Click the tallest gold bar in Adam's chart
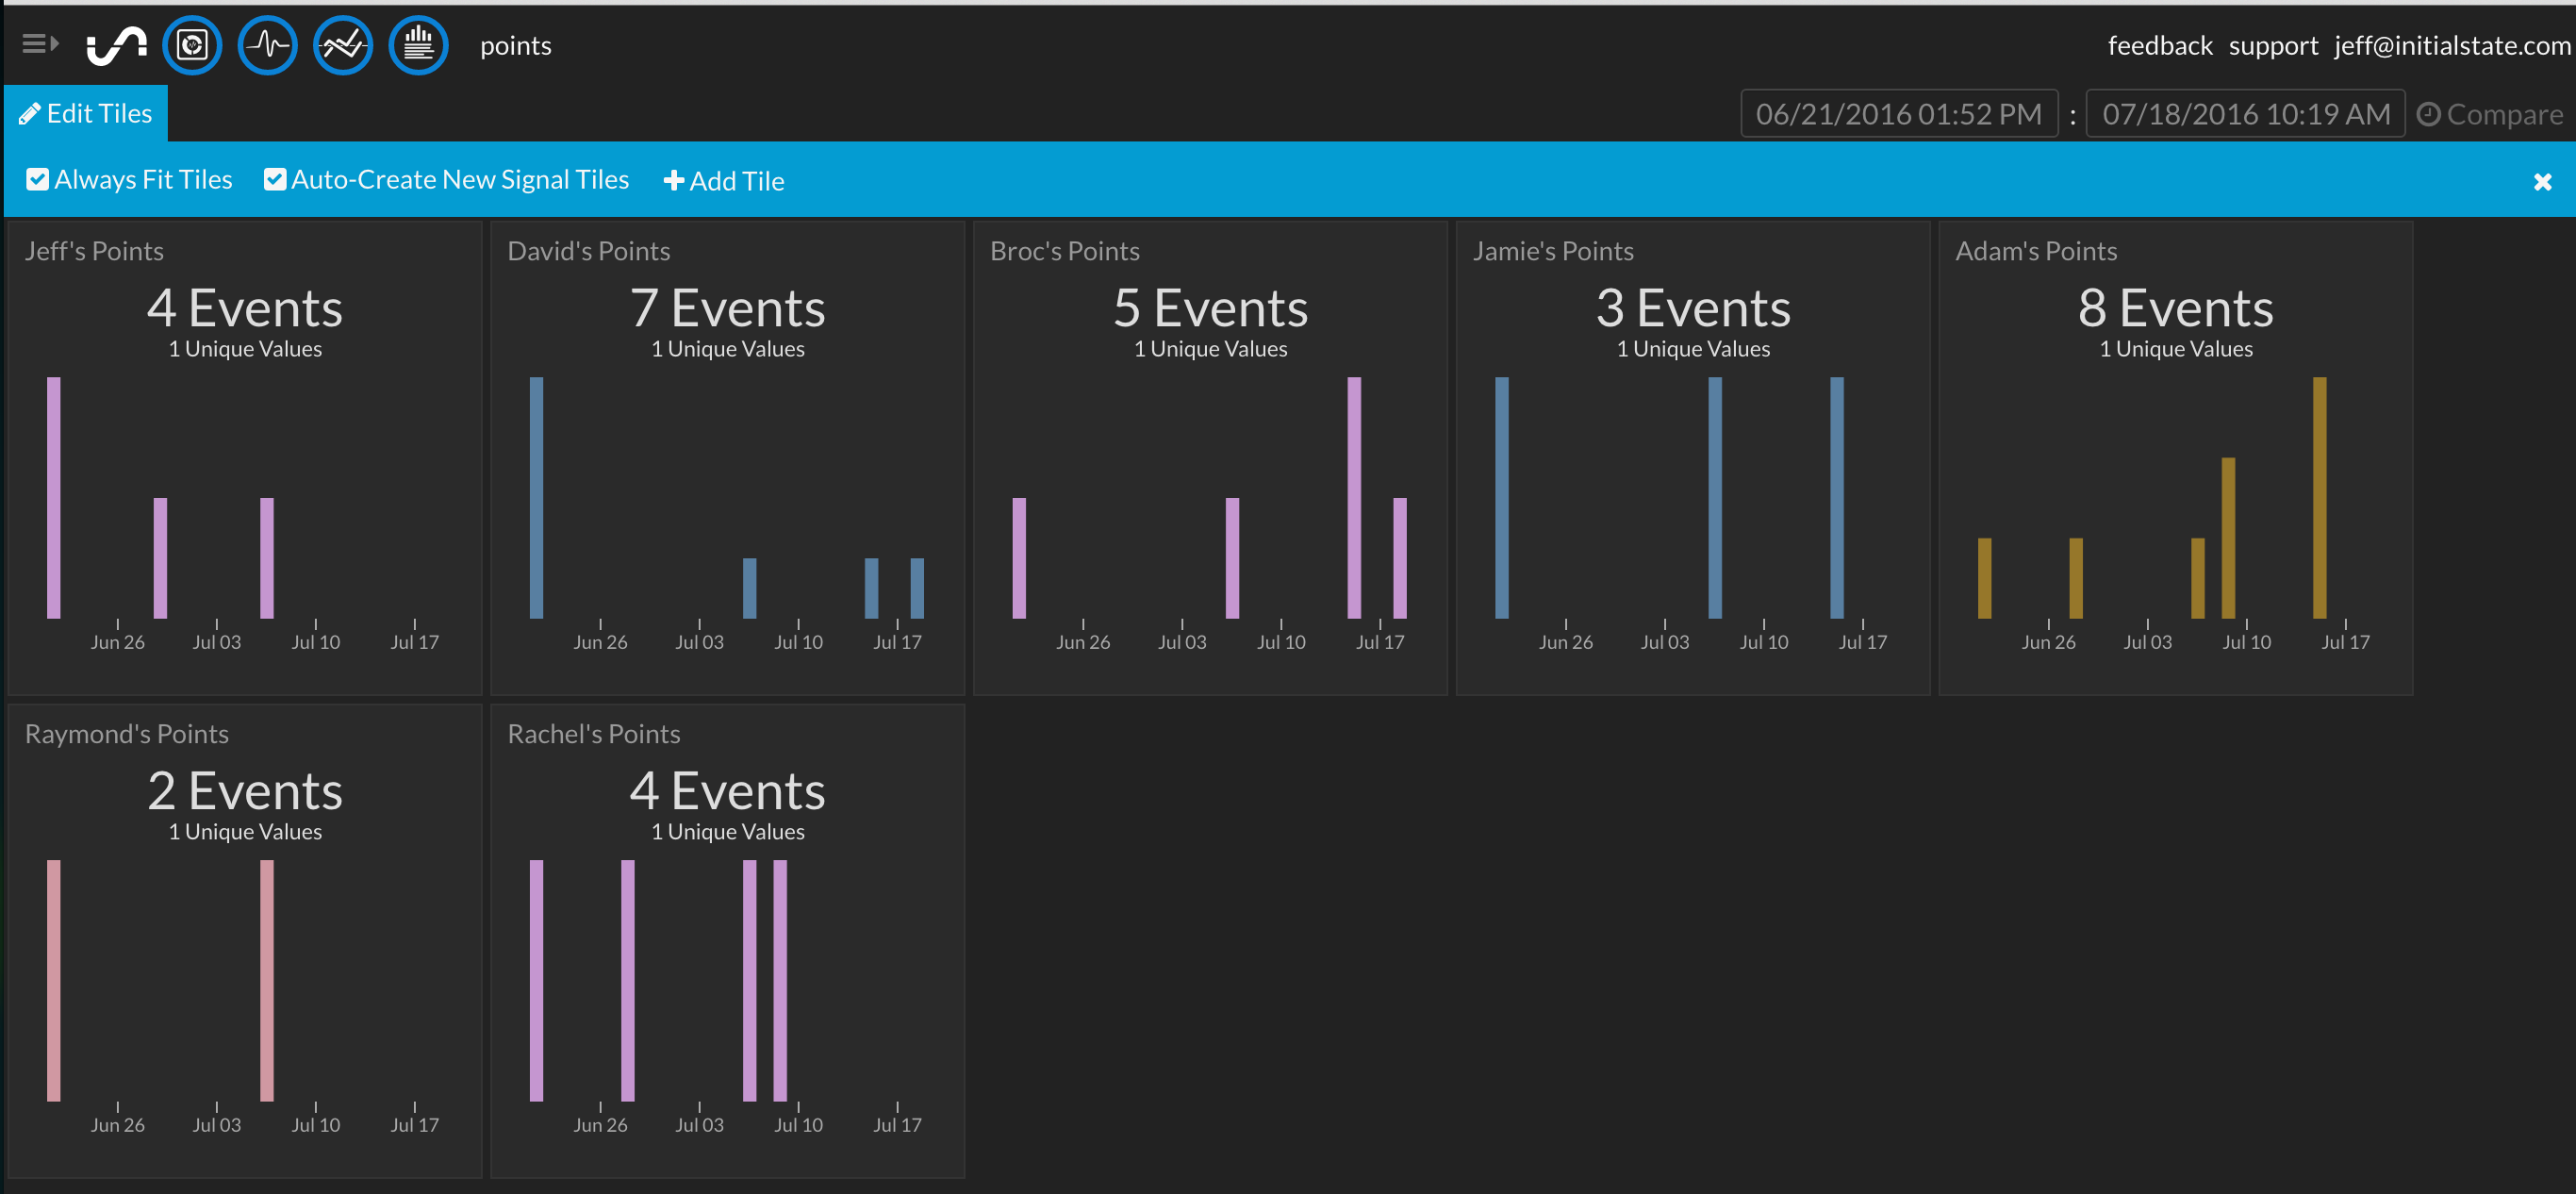This screenshot has width=2576, height=1194. pyautogui.click(x=2319, y=498)
